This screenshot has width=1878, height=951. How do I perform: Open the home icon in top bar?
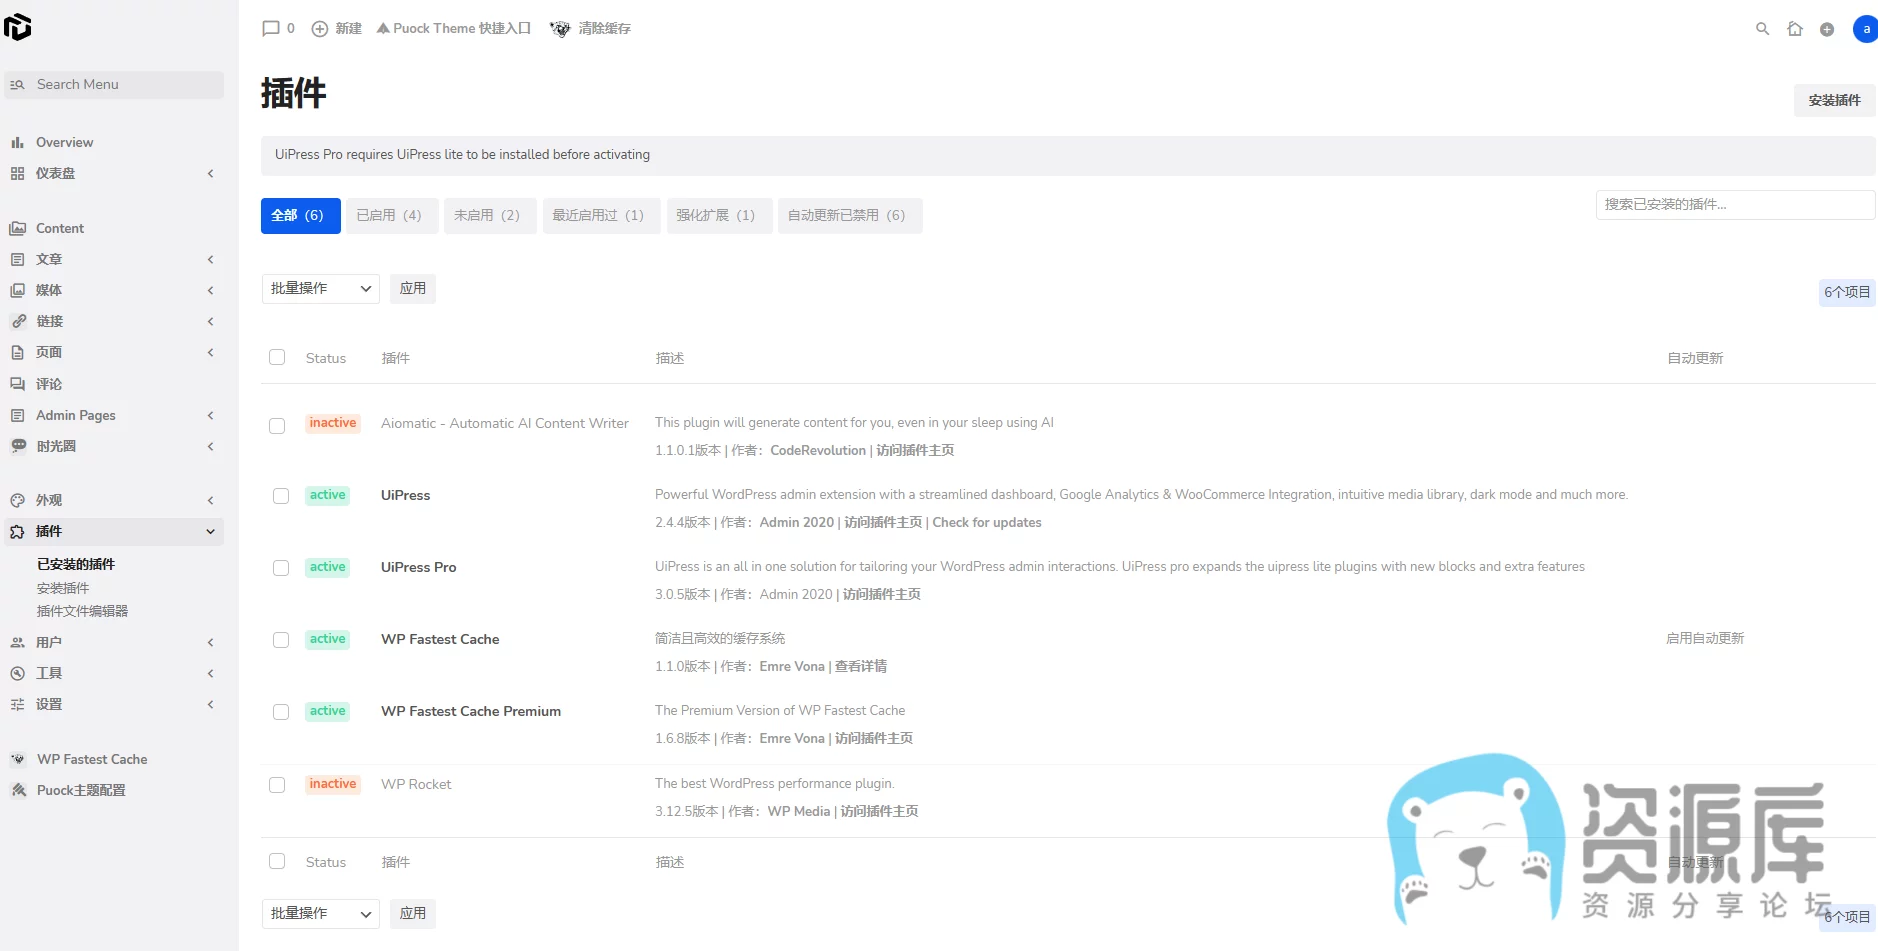click(x=1795, y=29)
